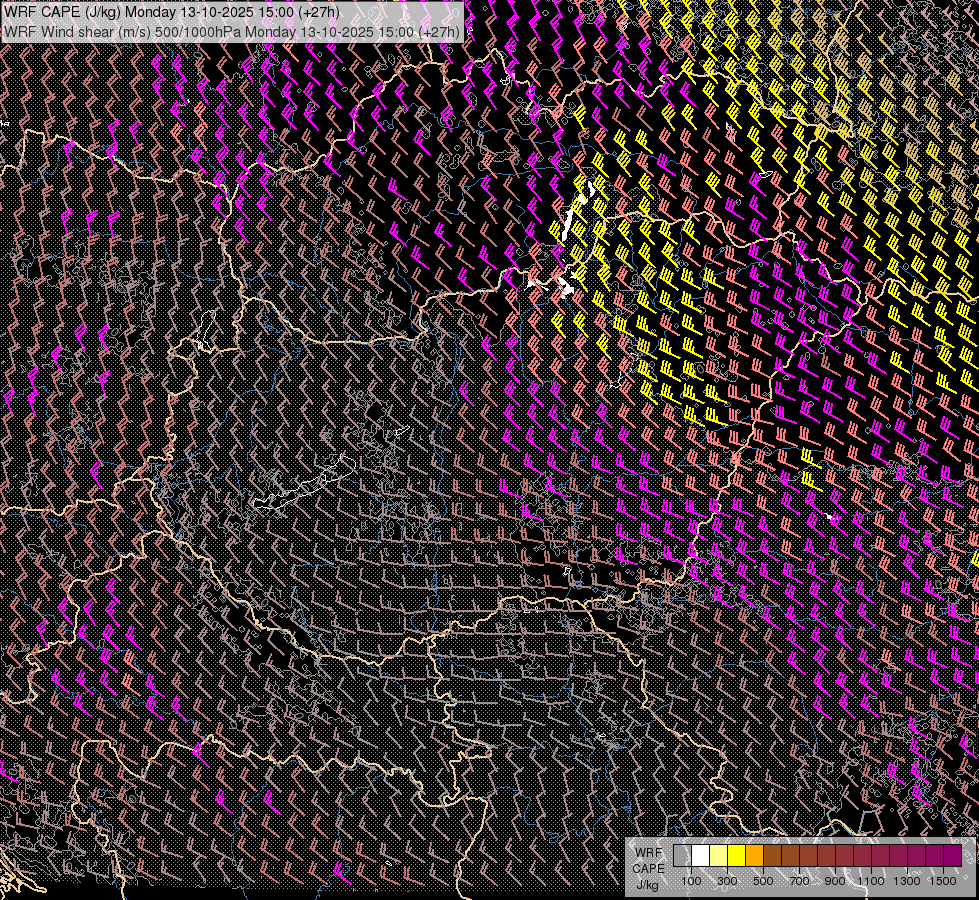Click the 500 tick label in the legend
The image size is (979, 900).
(x=763, y=881)
